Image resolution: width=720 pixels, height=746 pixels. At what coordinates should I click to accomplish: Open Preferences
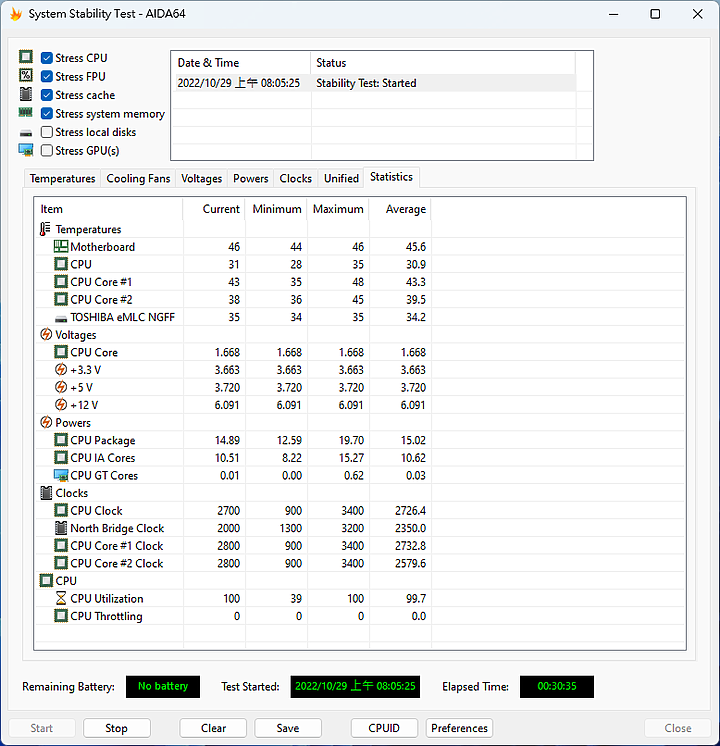pos(459,728)
